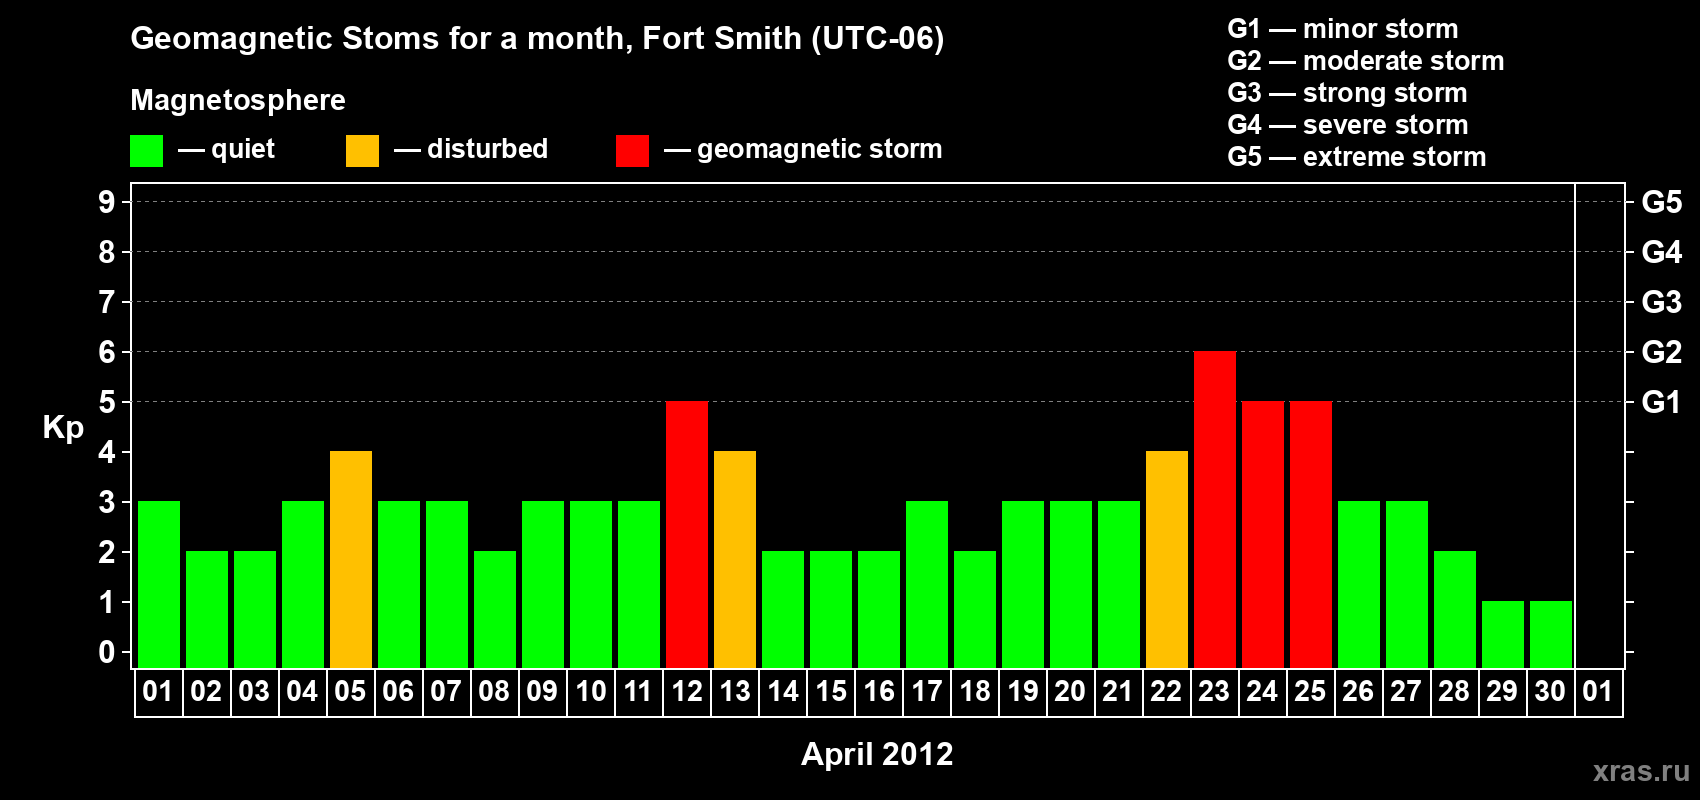Click the '6' tick on Kp axis
This screenshot has height=800, width=1700.
click(107, 352)
